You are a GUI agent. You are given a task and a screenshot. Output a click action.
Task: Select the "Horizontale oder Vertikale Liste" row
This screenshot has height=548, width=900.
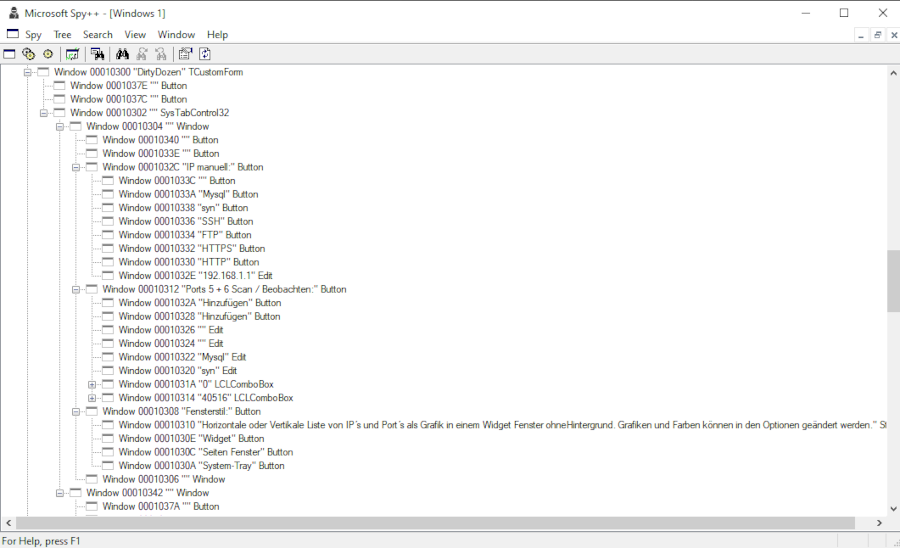(x=502, y=425)
